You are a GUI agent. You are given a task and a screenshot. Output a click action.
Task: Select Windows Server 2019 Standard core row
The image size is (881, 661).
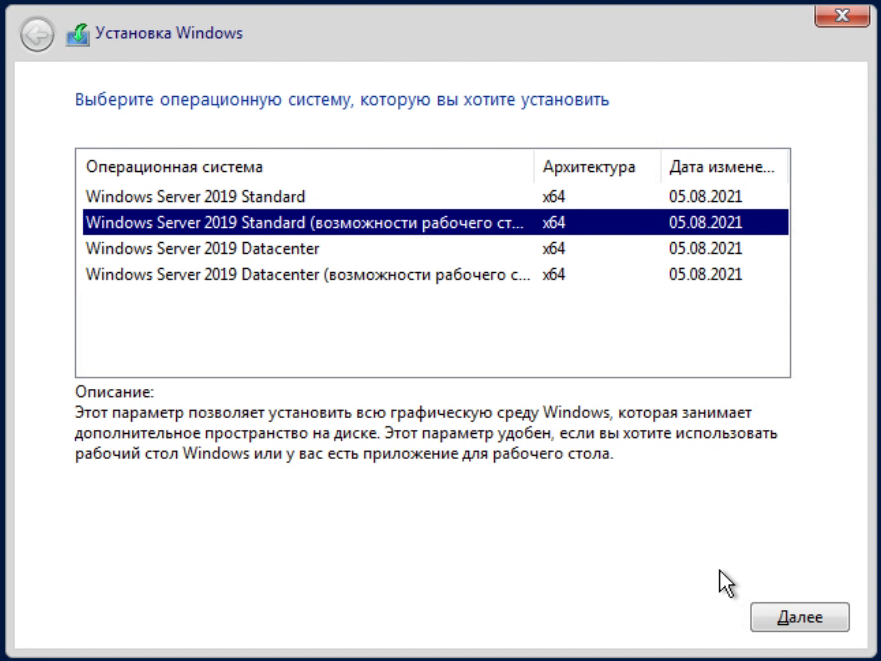(435, 197)
